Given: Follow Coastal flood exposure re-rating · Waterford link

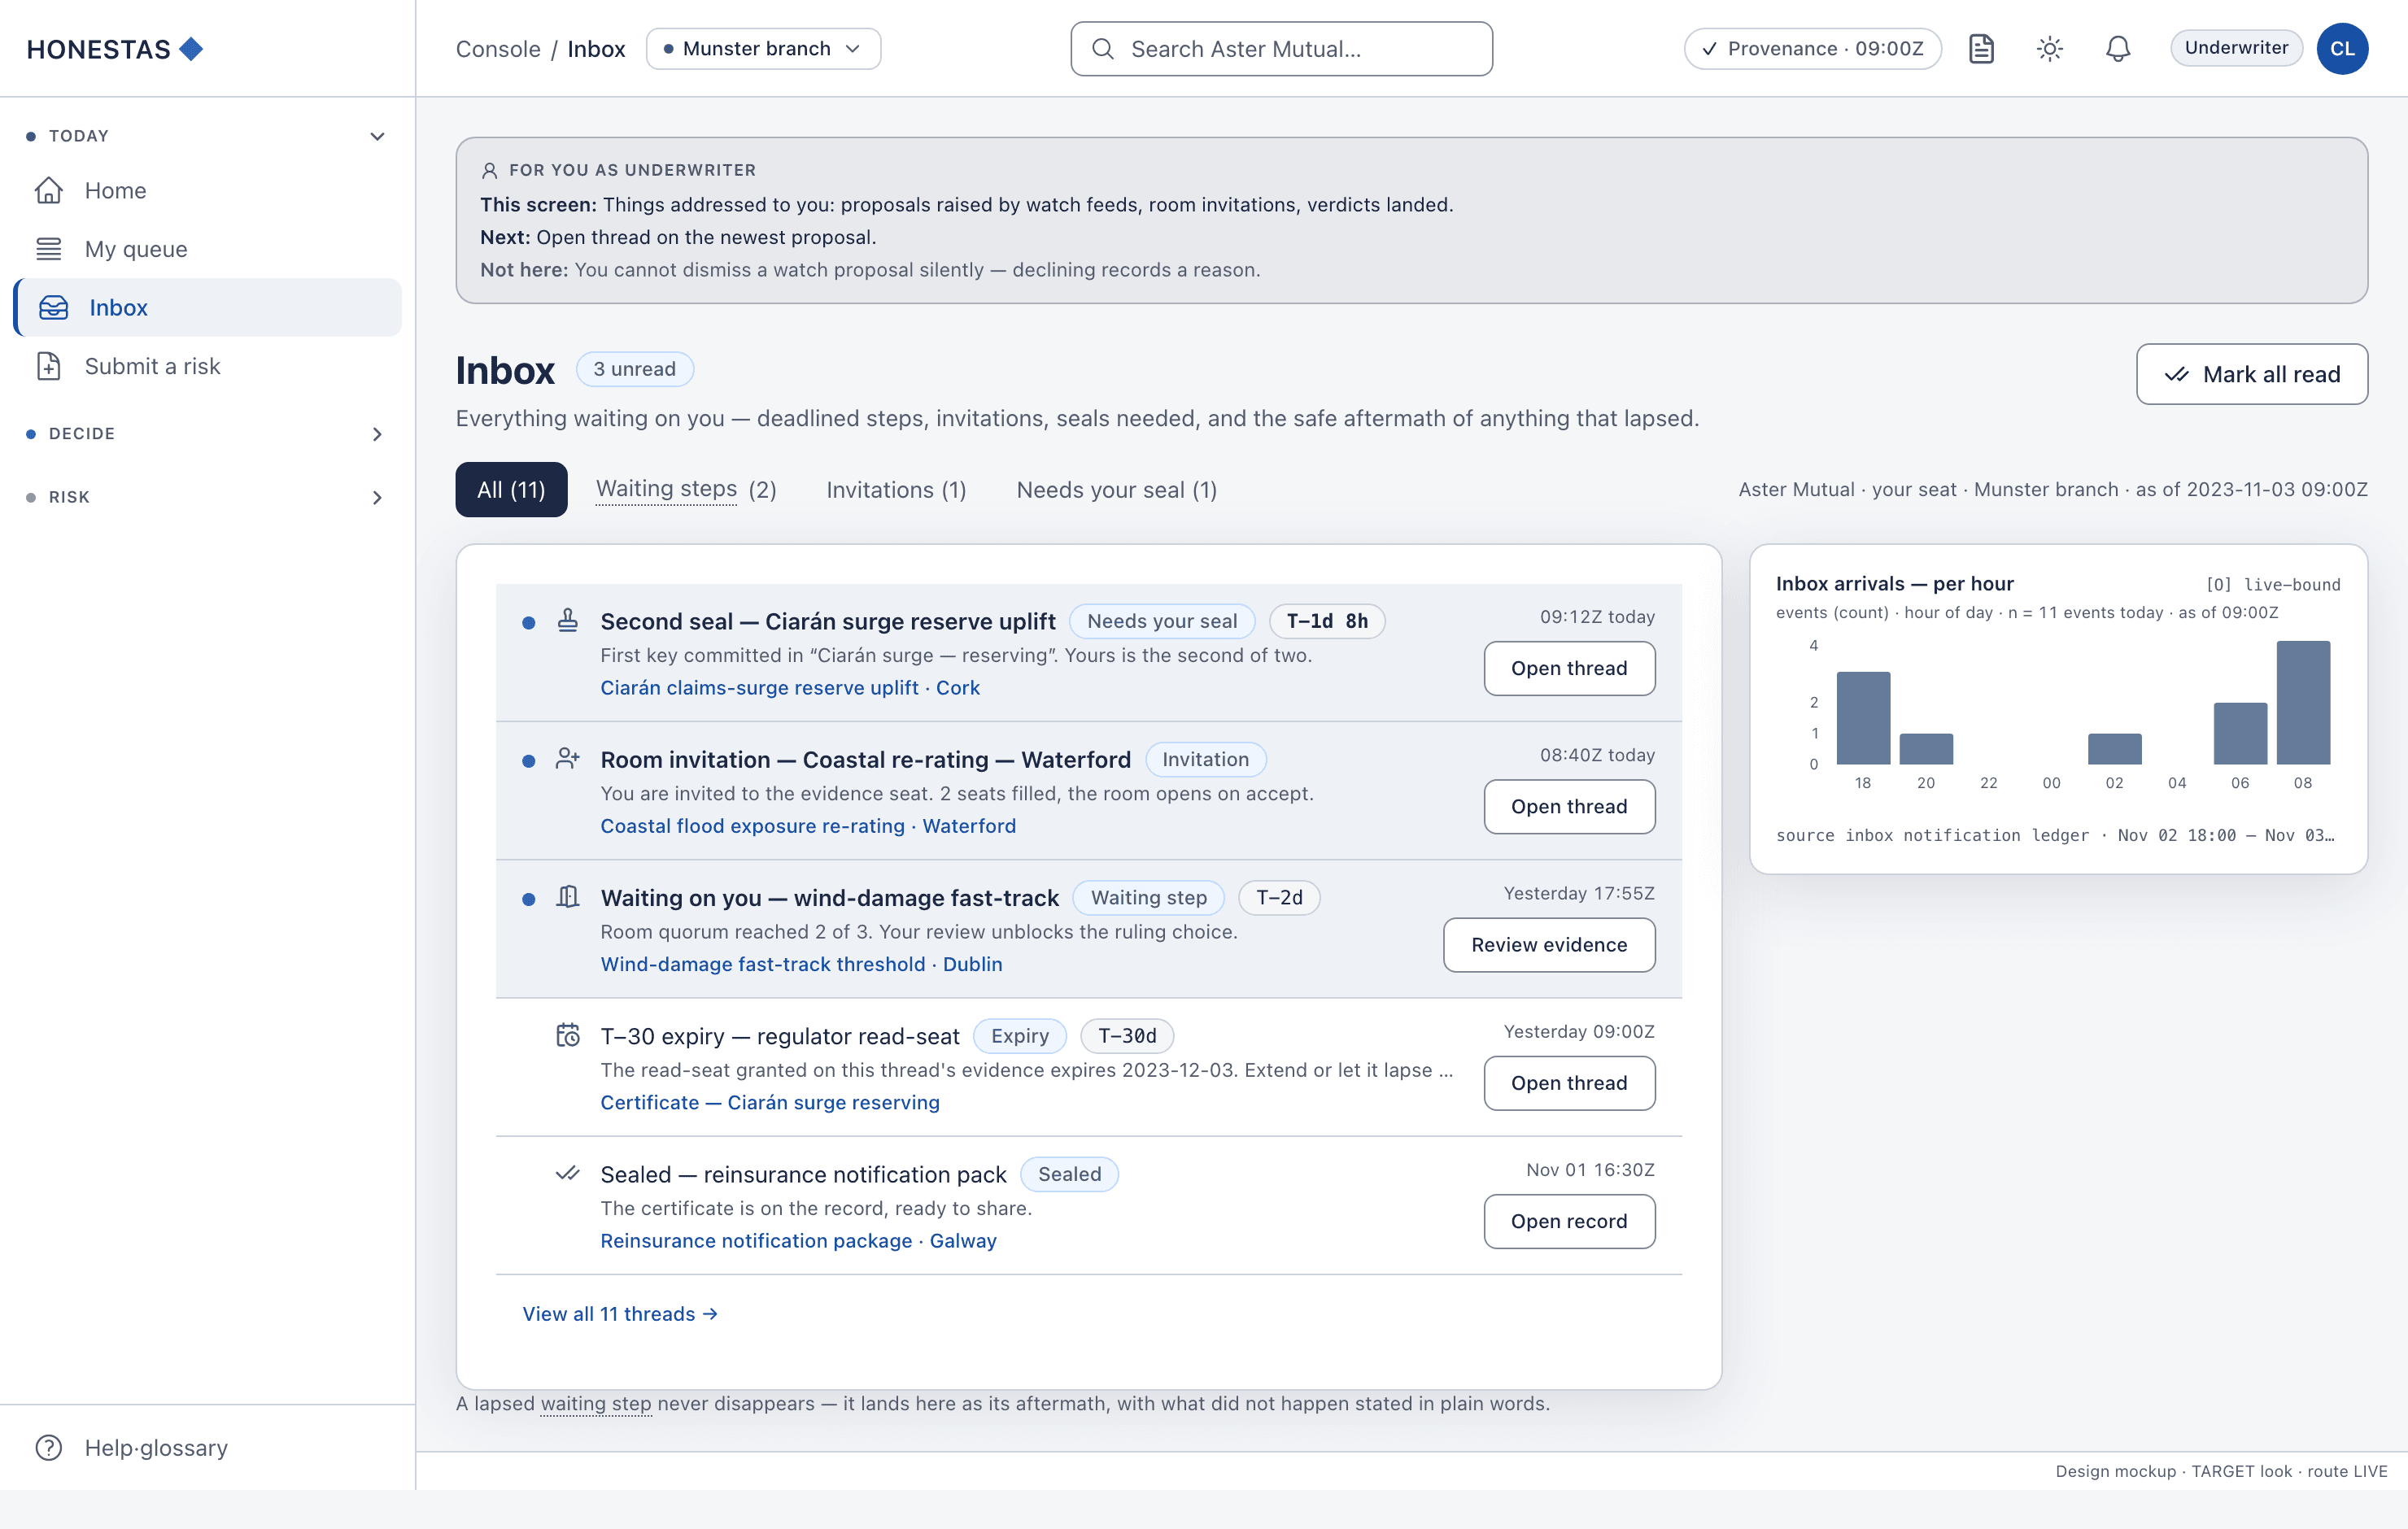Looking at the screenshot, I should click(808, 826).
